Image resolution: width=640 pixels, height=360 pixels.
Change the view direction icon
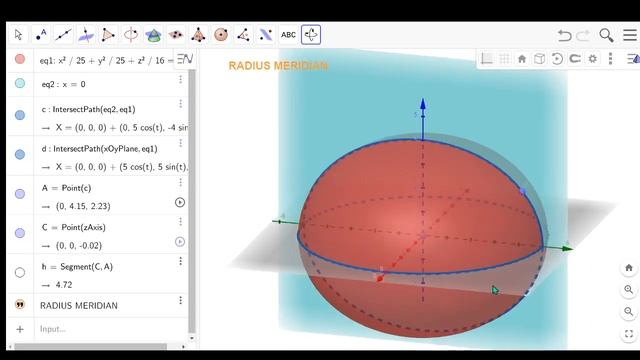[575, 59]
